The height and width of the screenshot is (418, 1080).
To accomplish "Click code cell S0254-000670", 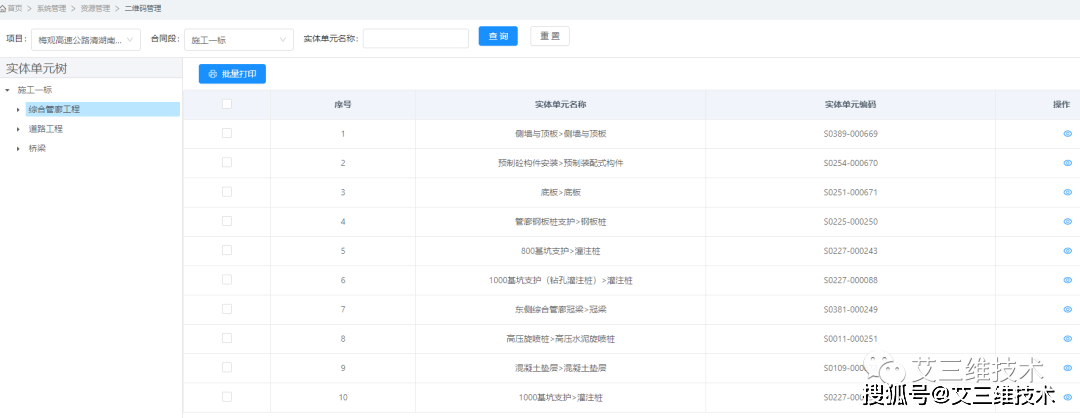I will (x=851, y=163).
